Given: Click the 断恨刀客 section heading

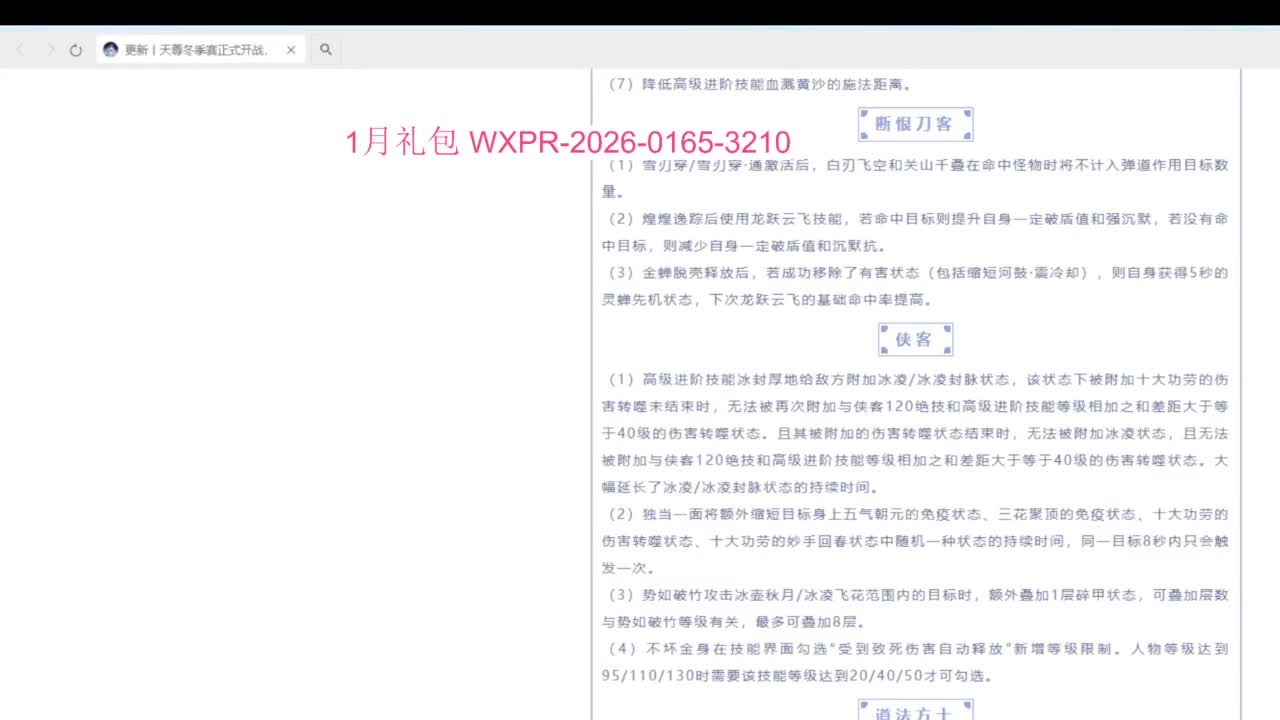Looking at the screenshot, I should [915, 124].
